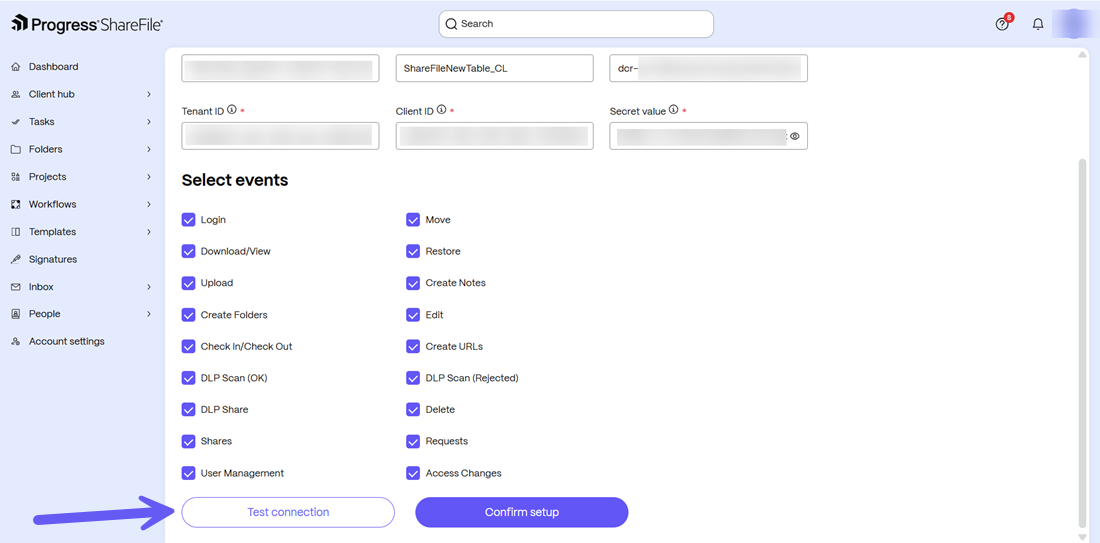
Task: Toggle the Upload event checkbox
Action: click(188, 283)
